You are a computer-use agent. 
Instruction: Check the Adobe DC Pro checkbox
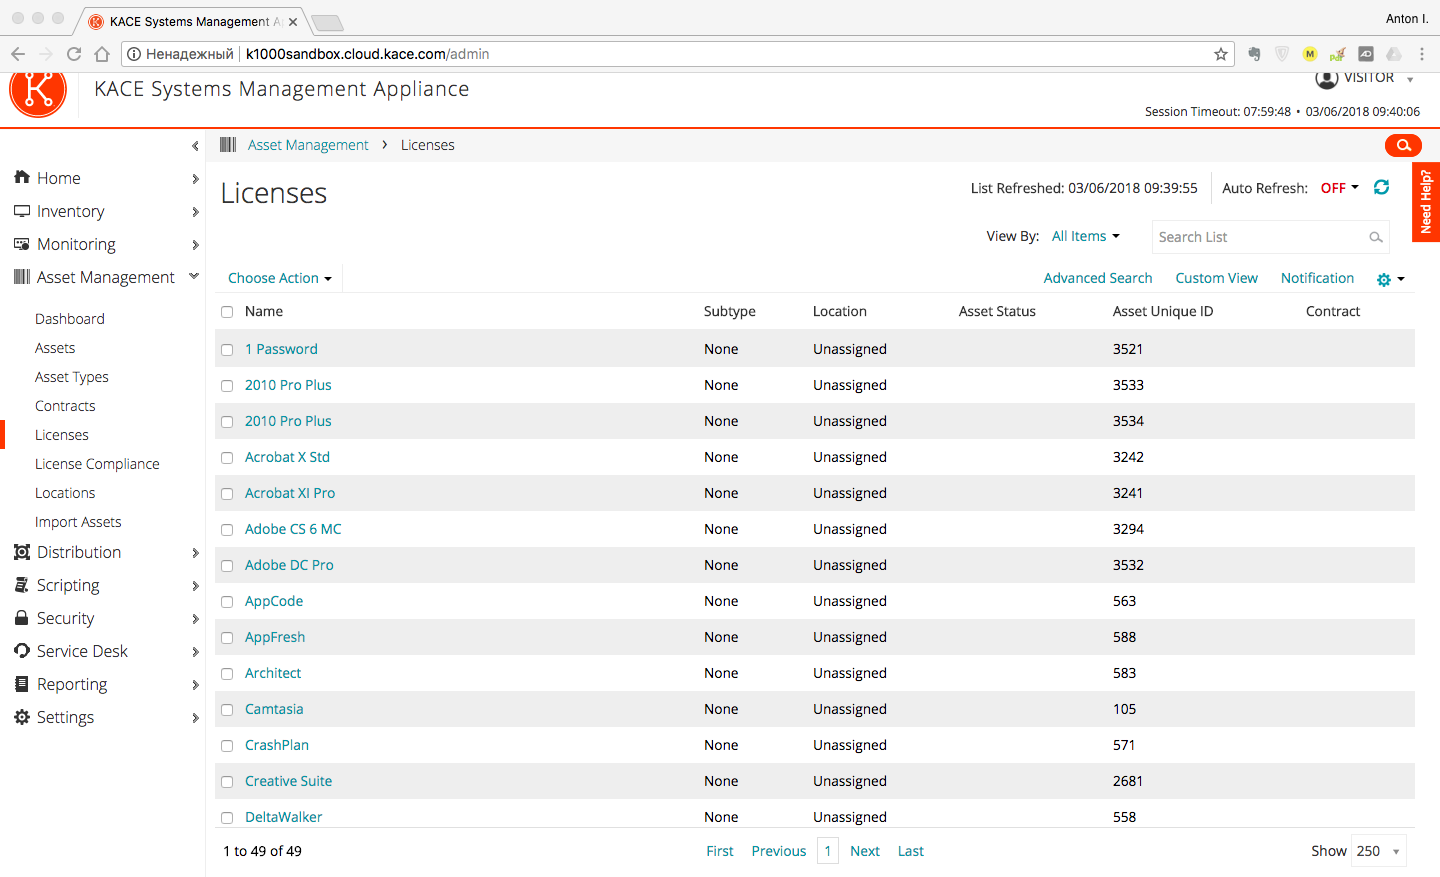[227, 566]
